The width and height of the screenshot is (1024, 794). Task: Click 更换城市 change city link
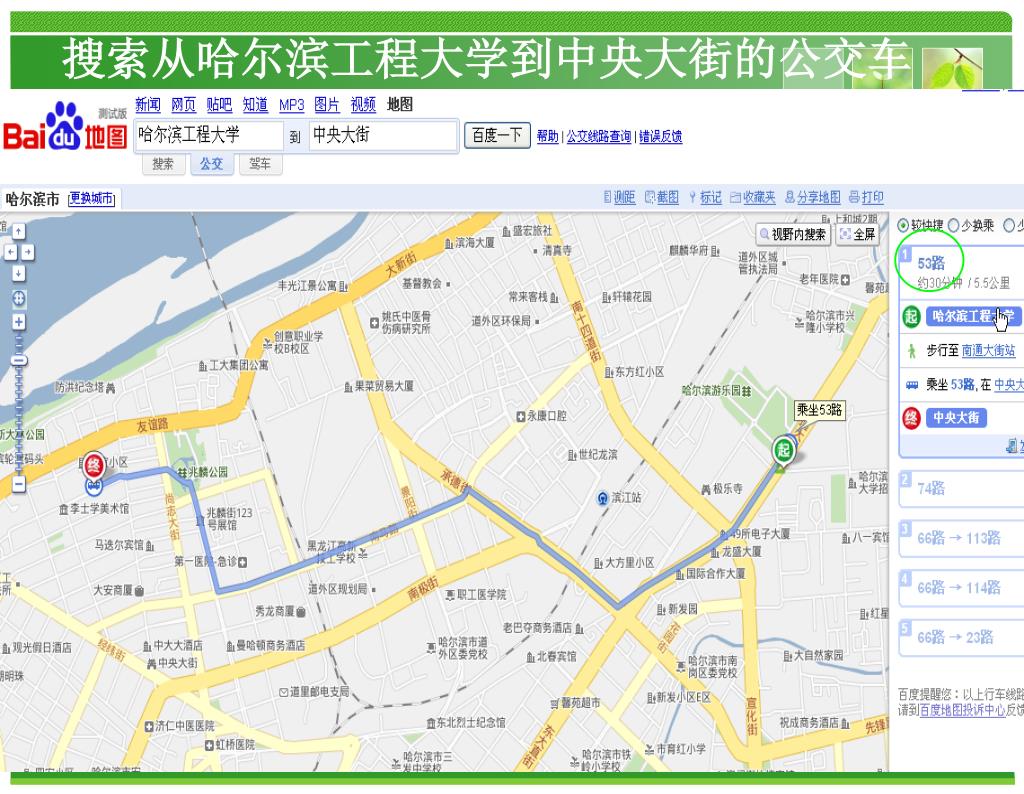point(91,198)
